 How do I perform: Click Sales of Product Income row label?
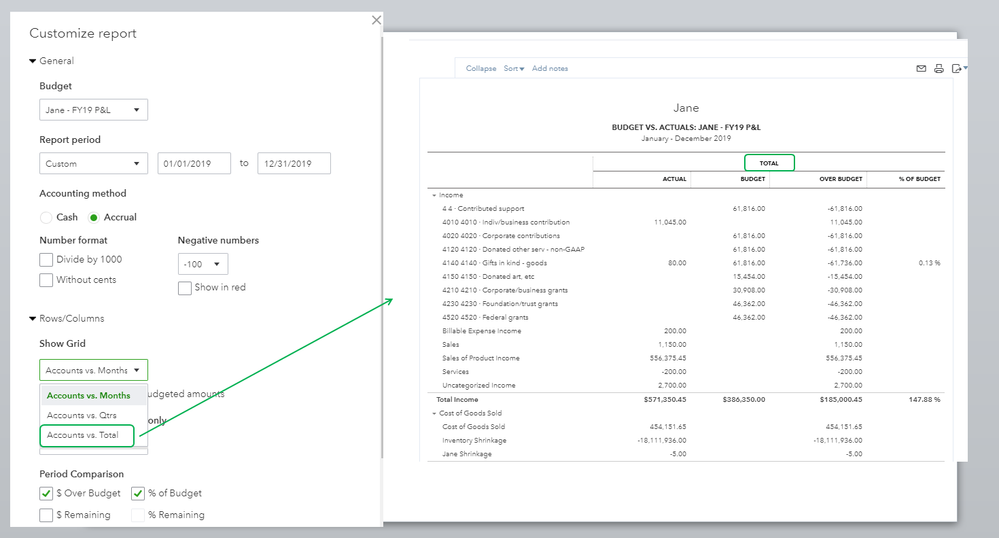coord(481,358)
